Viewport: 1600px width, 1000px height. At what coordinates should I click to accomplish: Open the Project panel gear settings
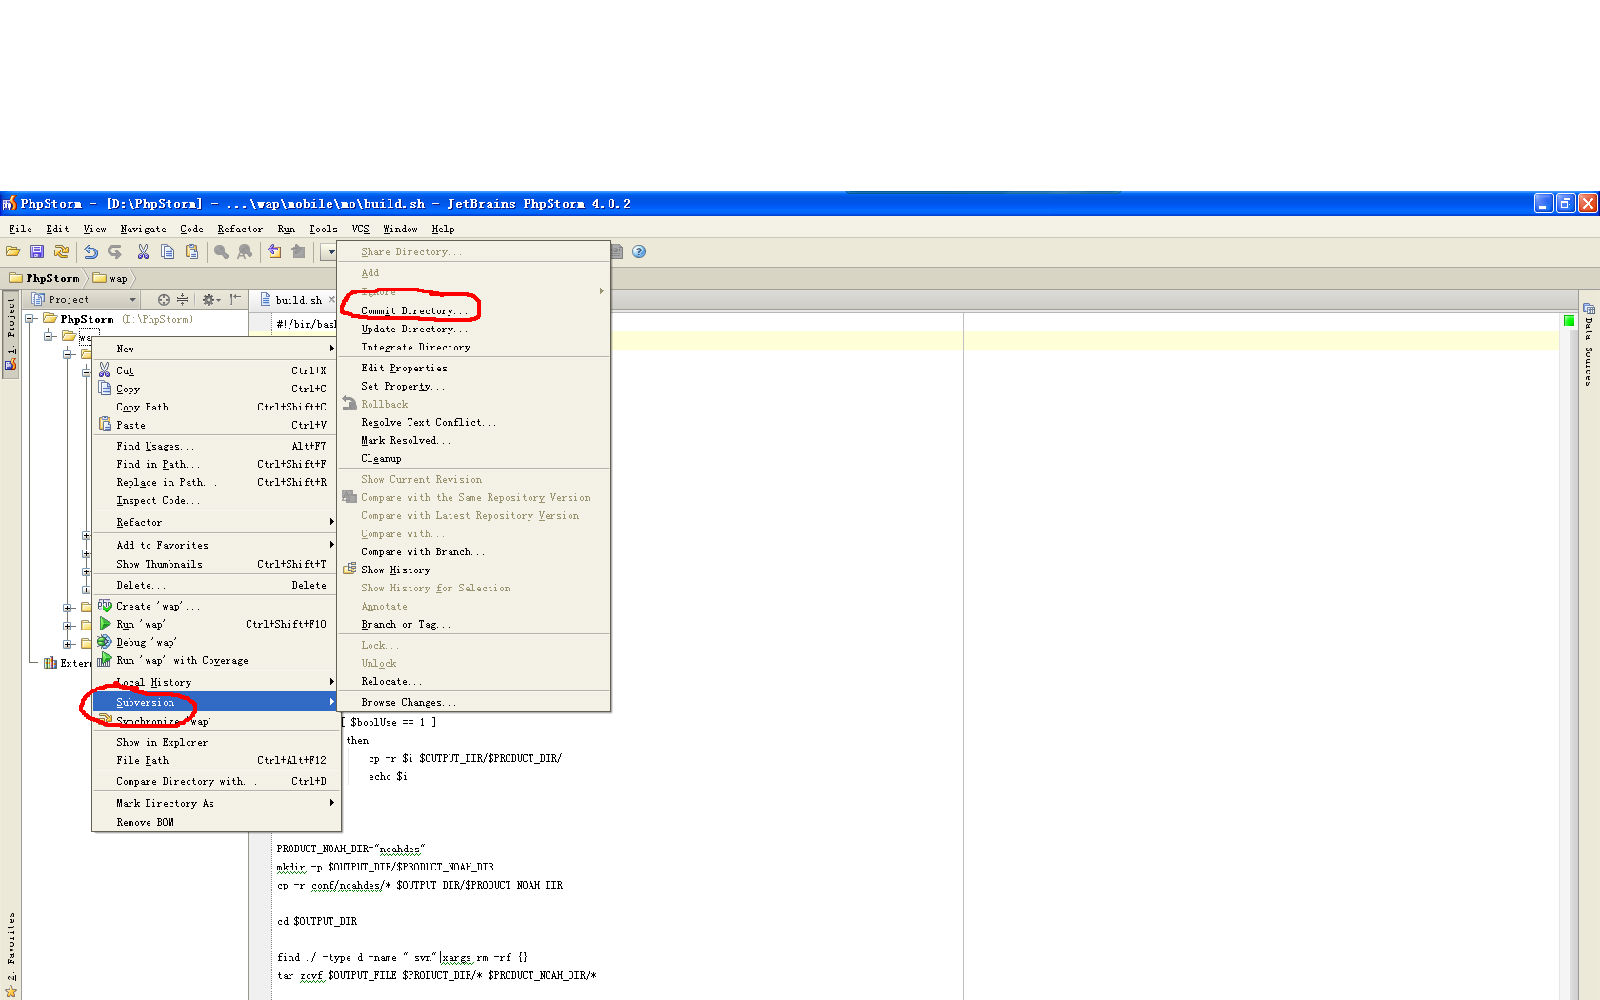pos(211,299)
